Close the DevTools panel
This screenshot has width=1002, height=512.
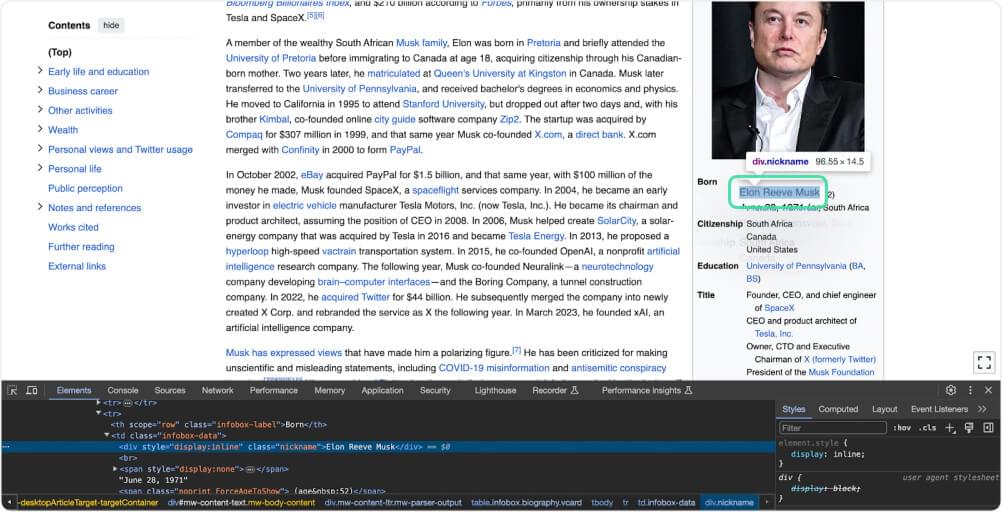[x=988, y=390]
